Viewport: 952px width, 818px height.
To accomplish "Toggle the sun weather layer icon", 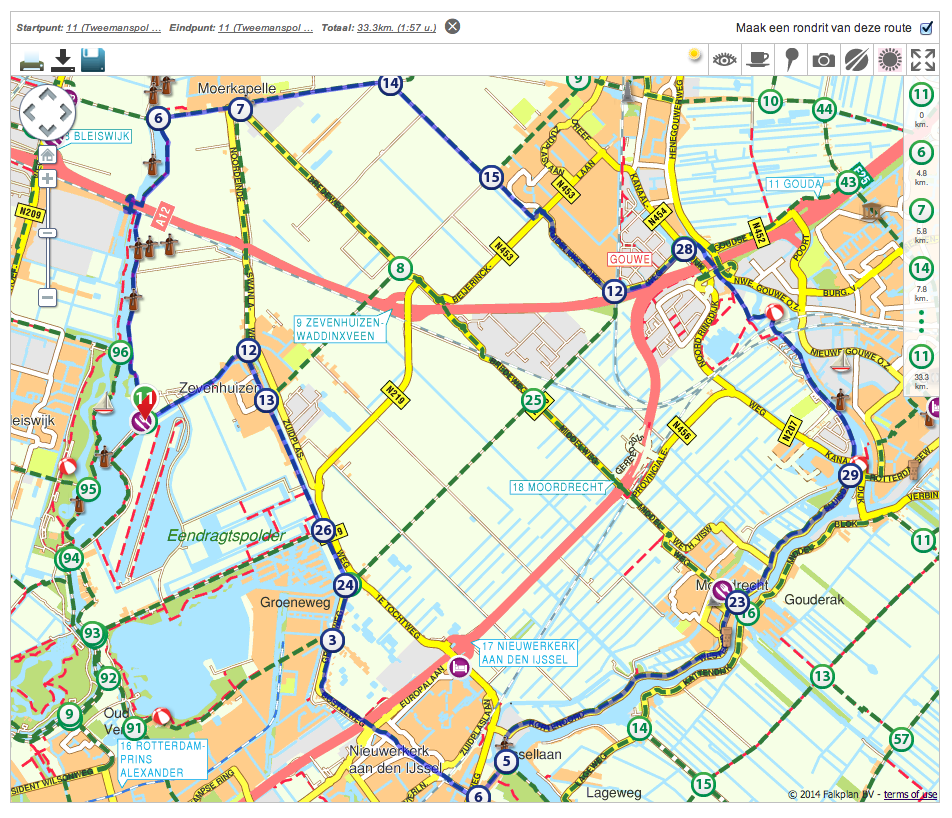I will pyautogui.click(x=694, y=56).
